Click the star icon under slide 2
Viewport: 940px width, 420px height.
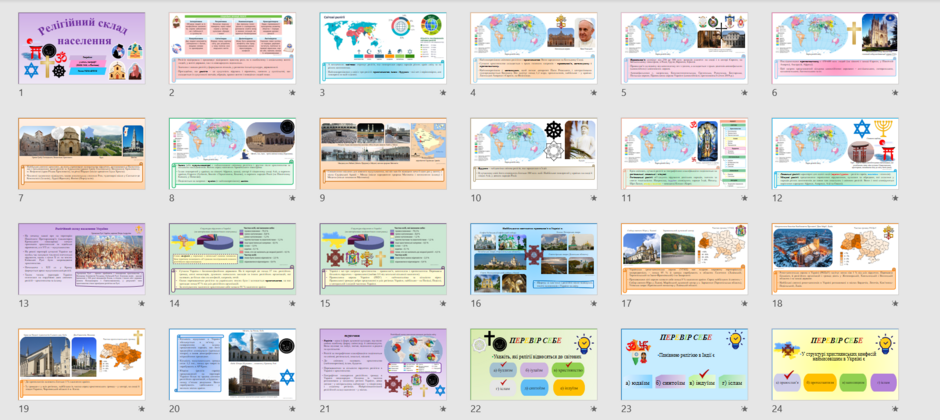(x=292, y=93)
